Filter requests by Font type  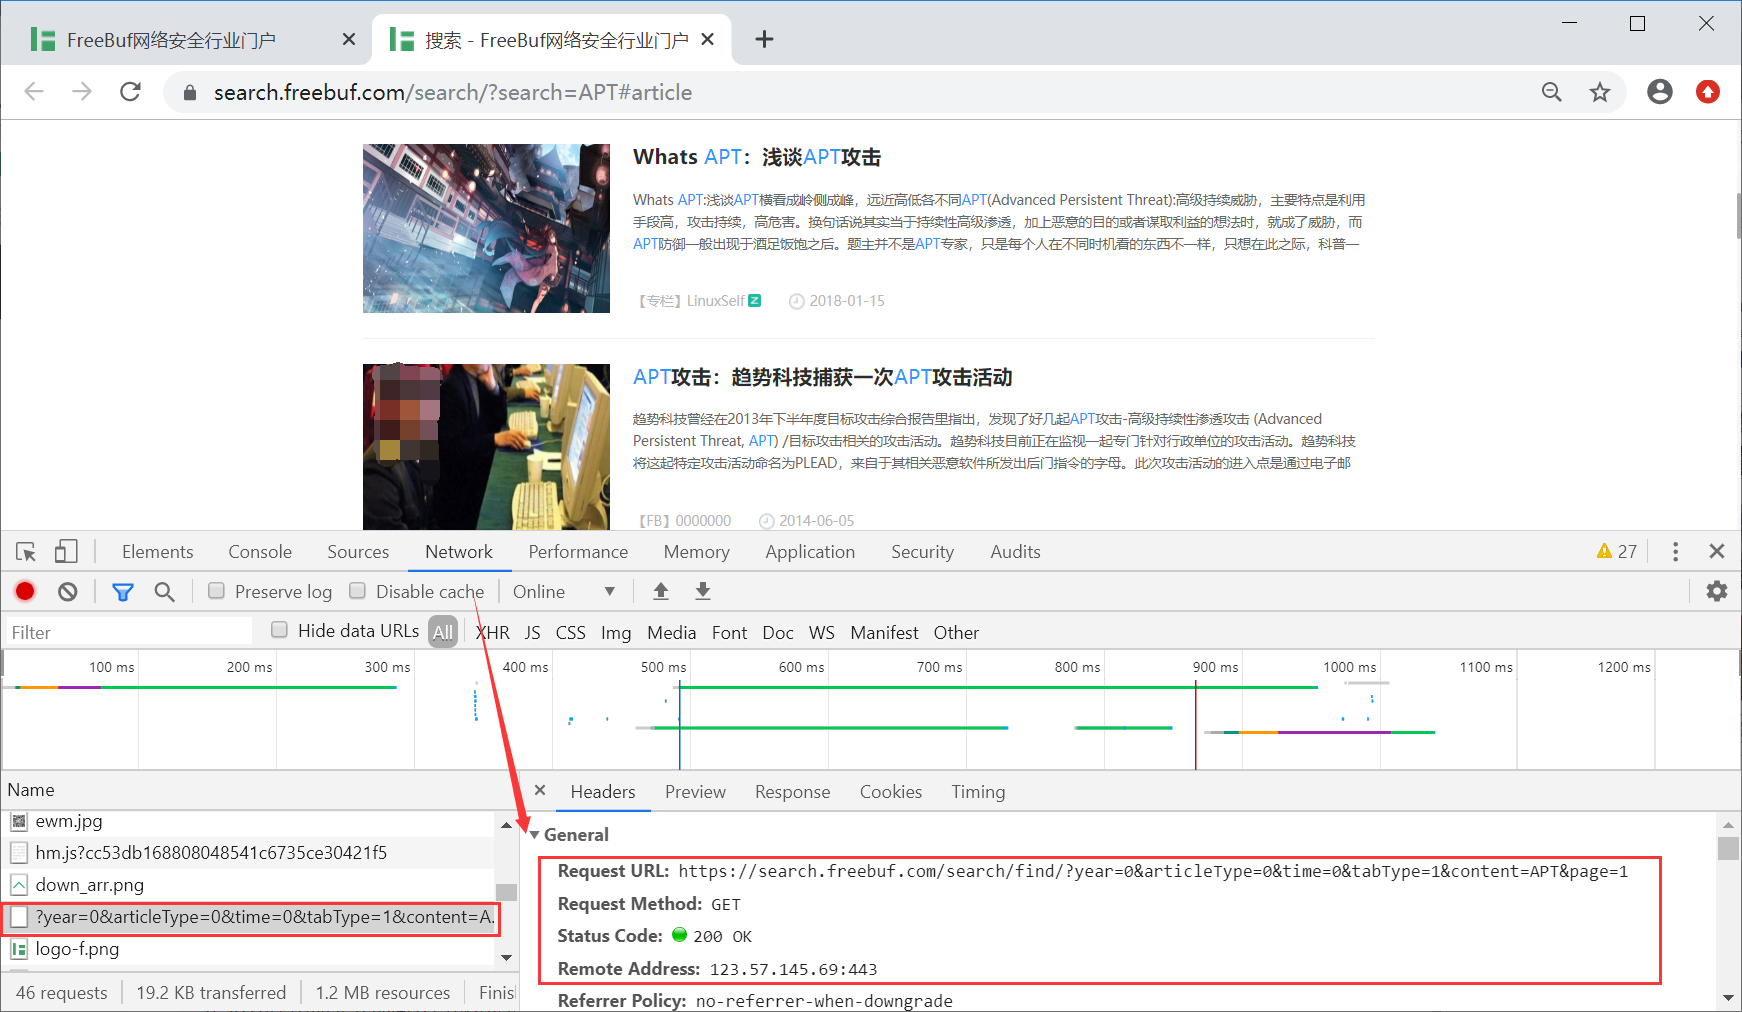[x=730, y=633]
